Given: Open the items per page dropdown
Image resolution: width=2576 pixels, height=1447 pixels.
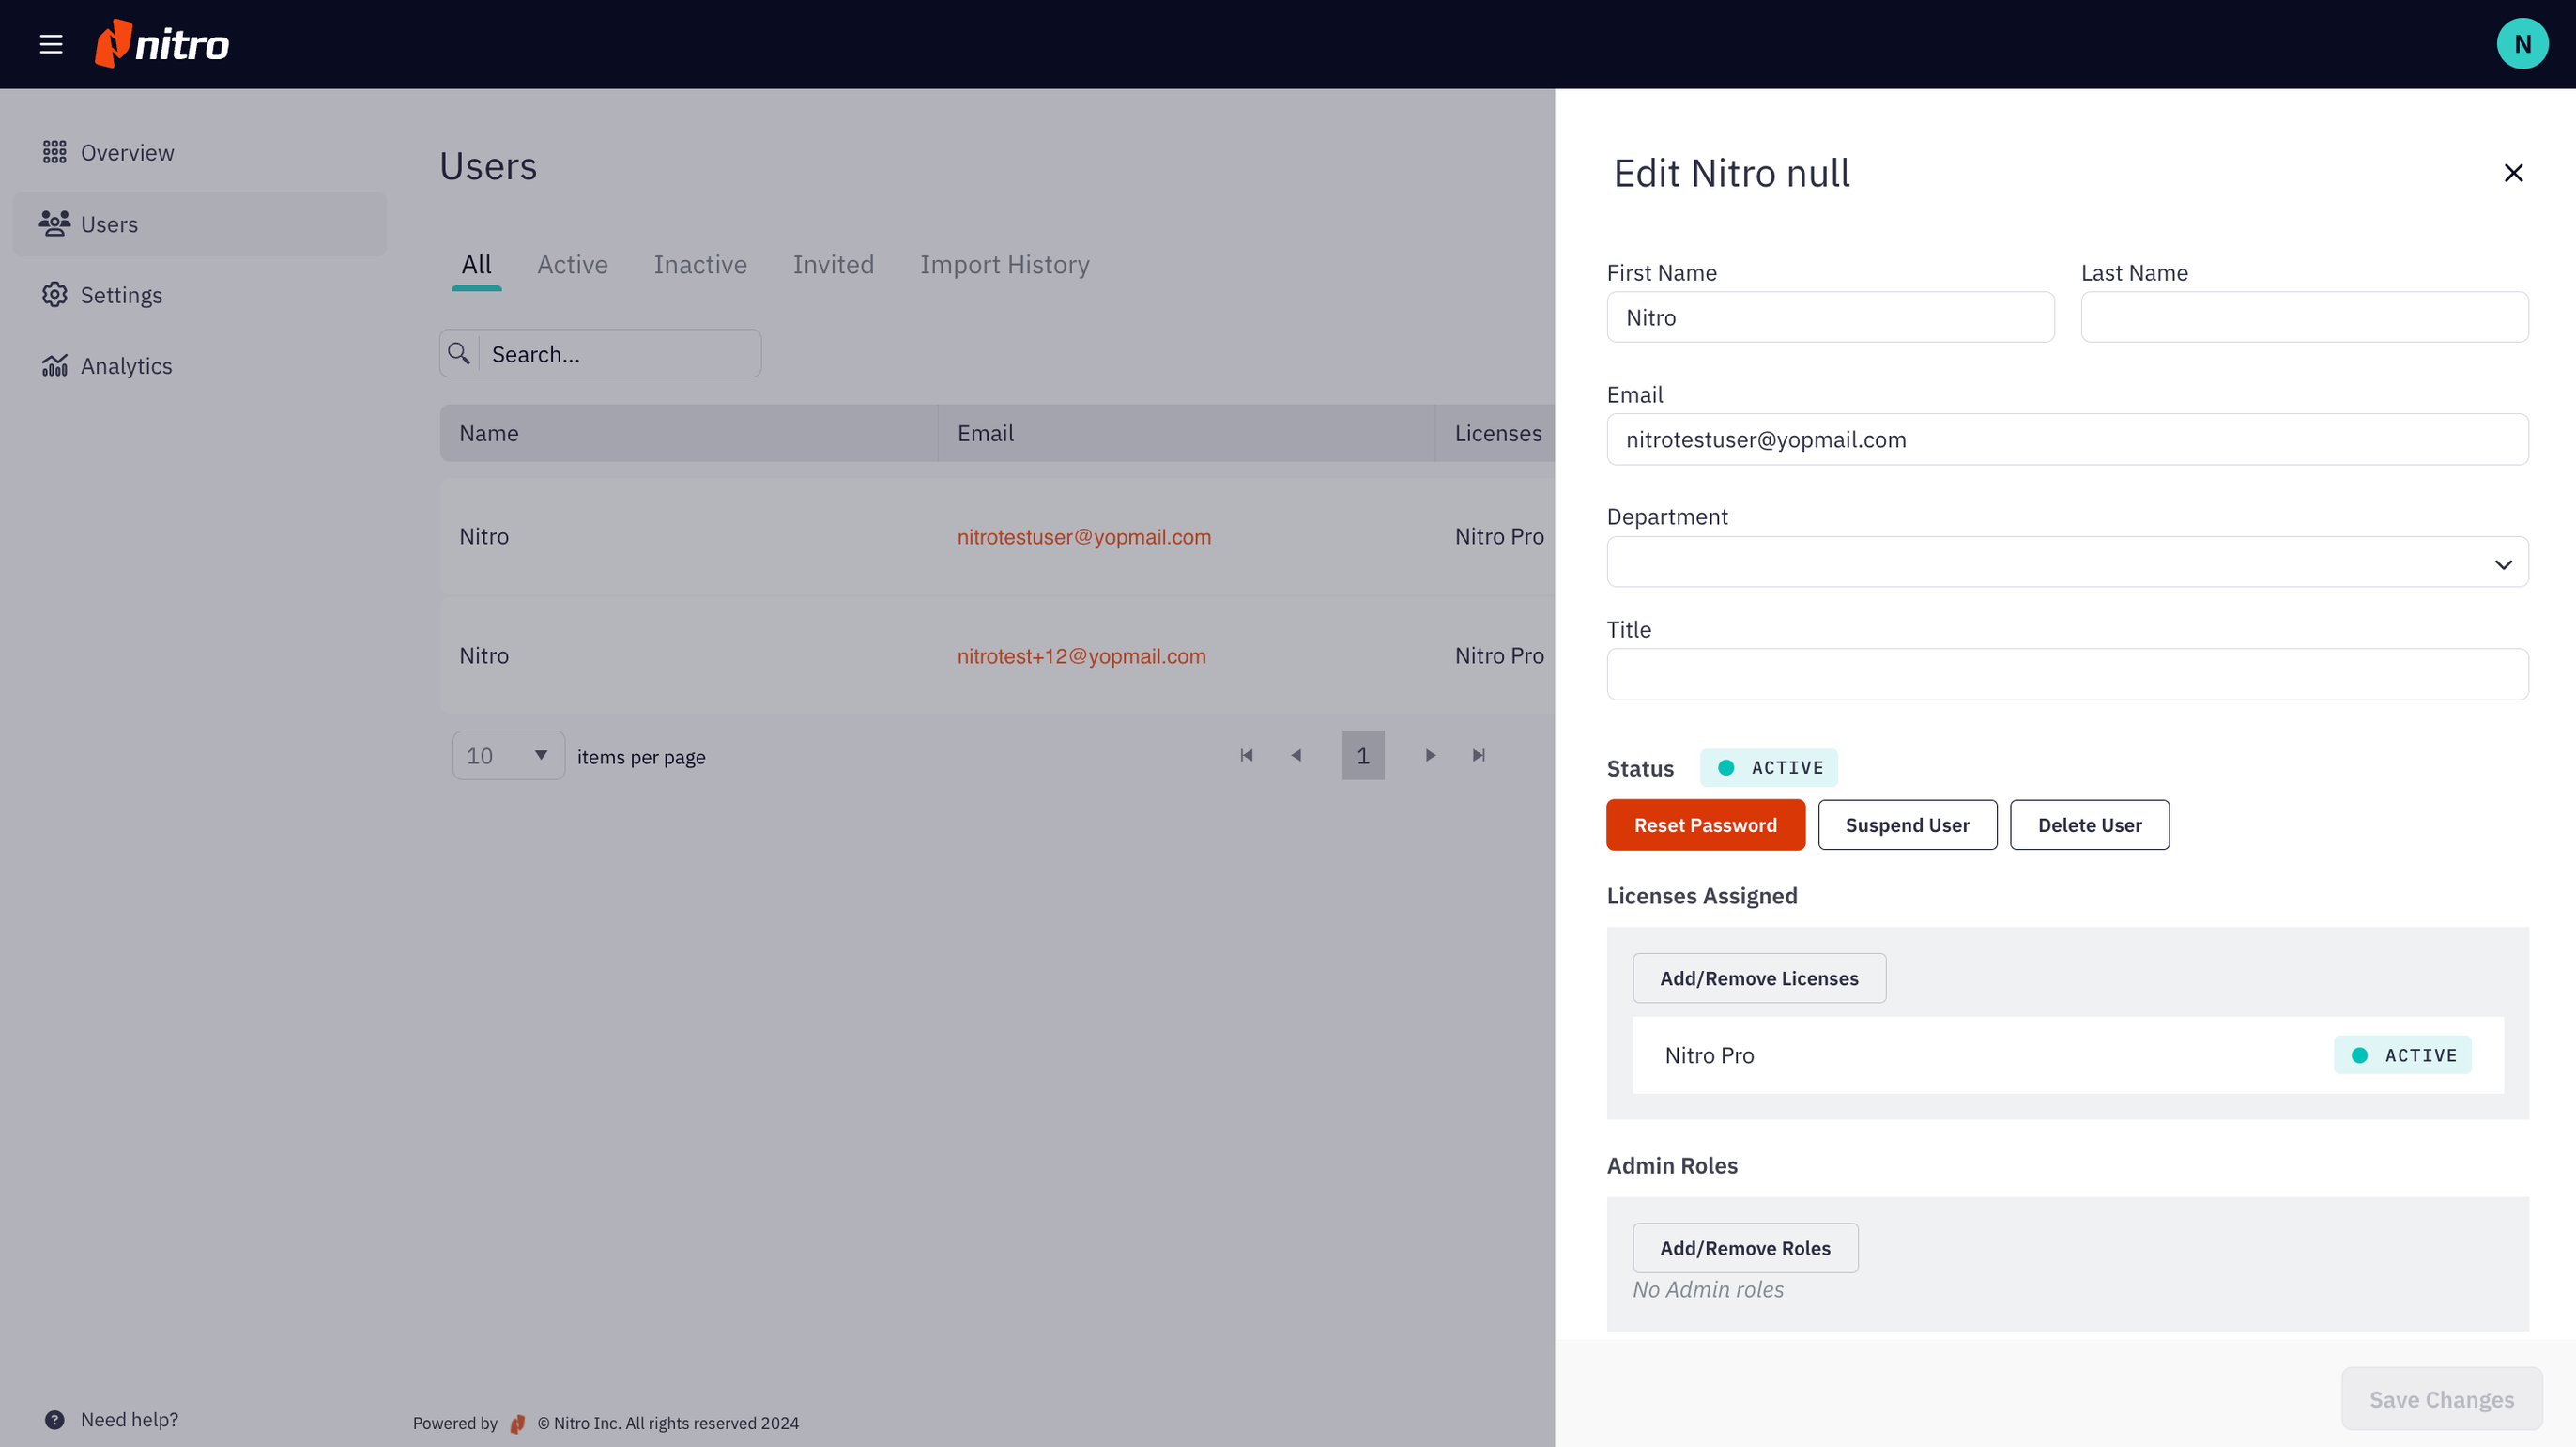Looking at the screenshot, I should (x=508, y=756).
